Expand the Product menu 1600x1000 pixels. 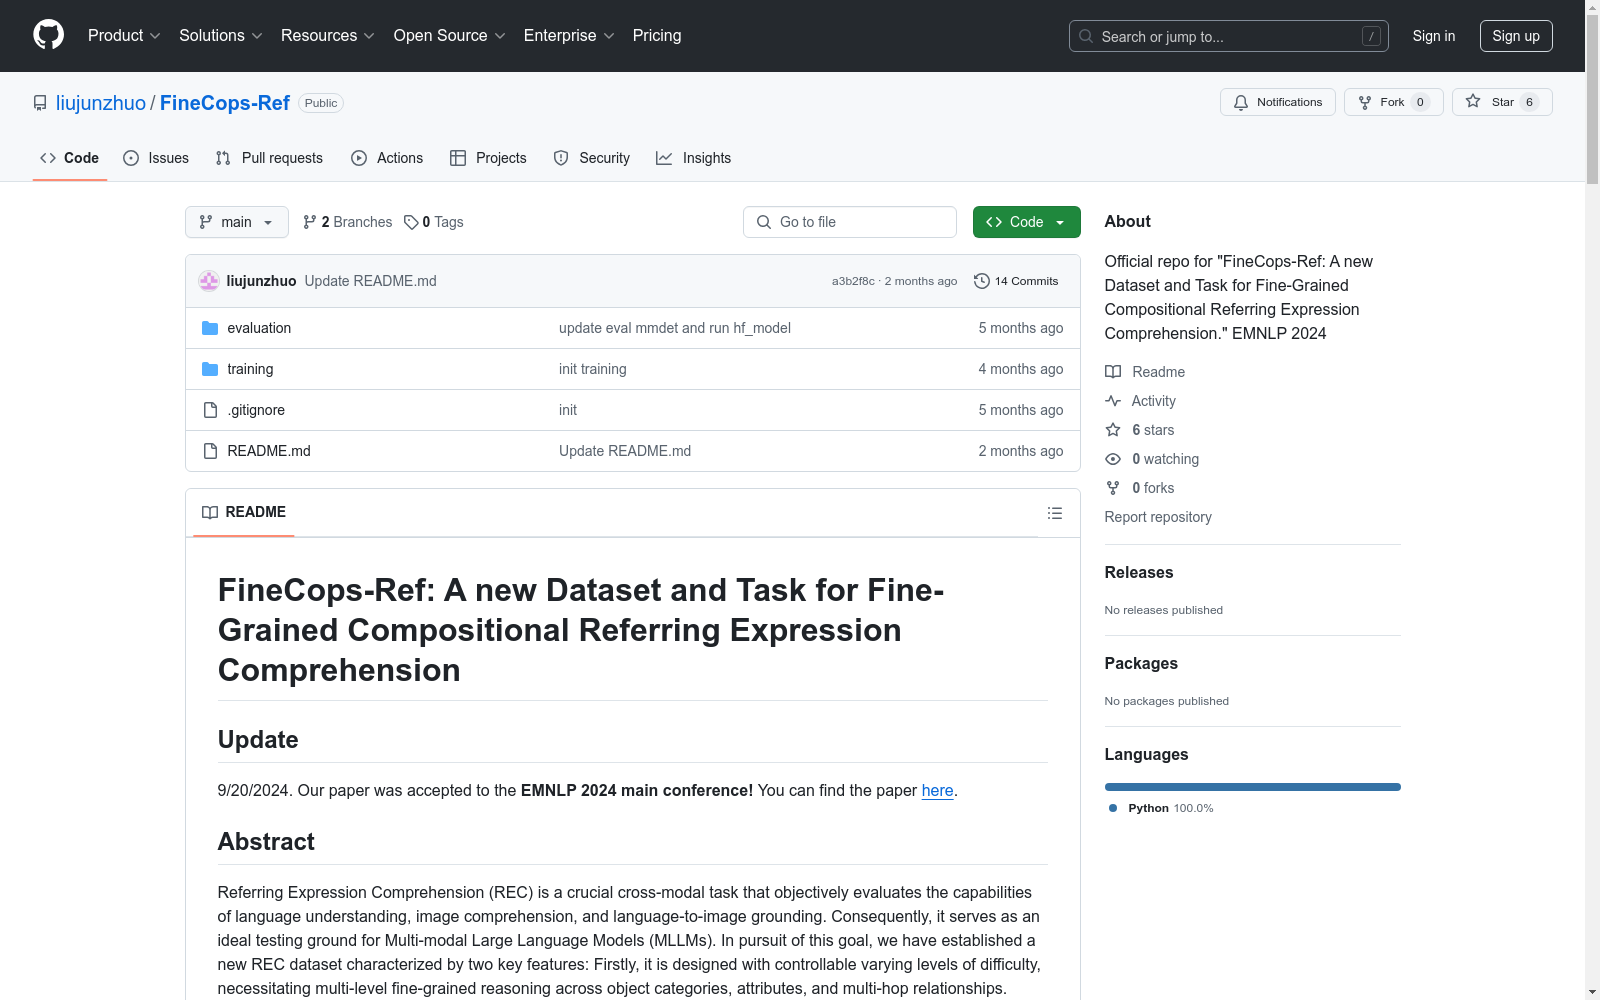(x=124, y=35)
